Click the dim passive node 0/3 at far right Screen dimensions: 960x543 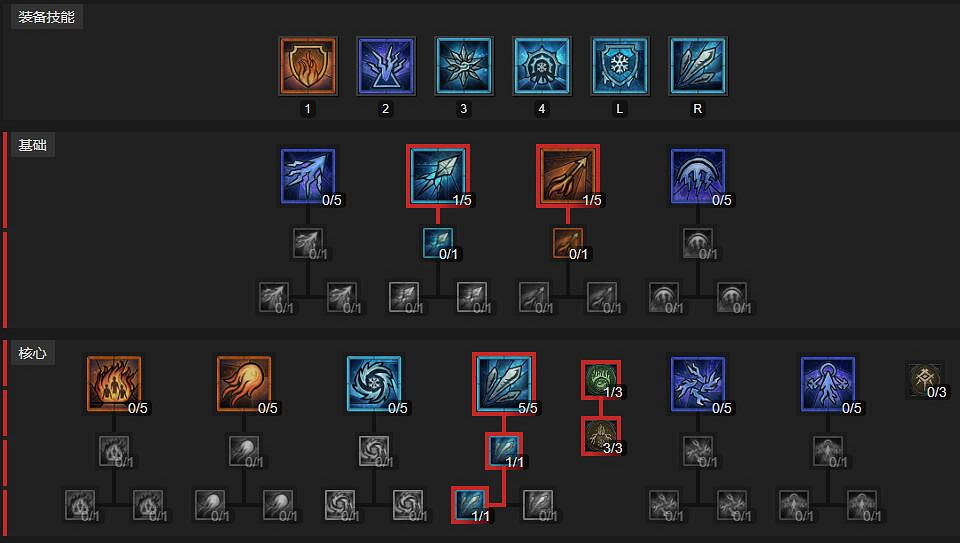[x=924, y=380]
